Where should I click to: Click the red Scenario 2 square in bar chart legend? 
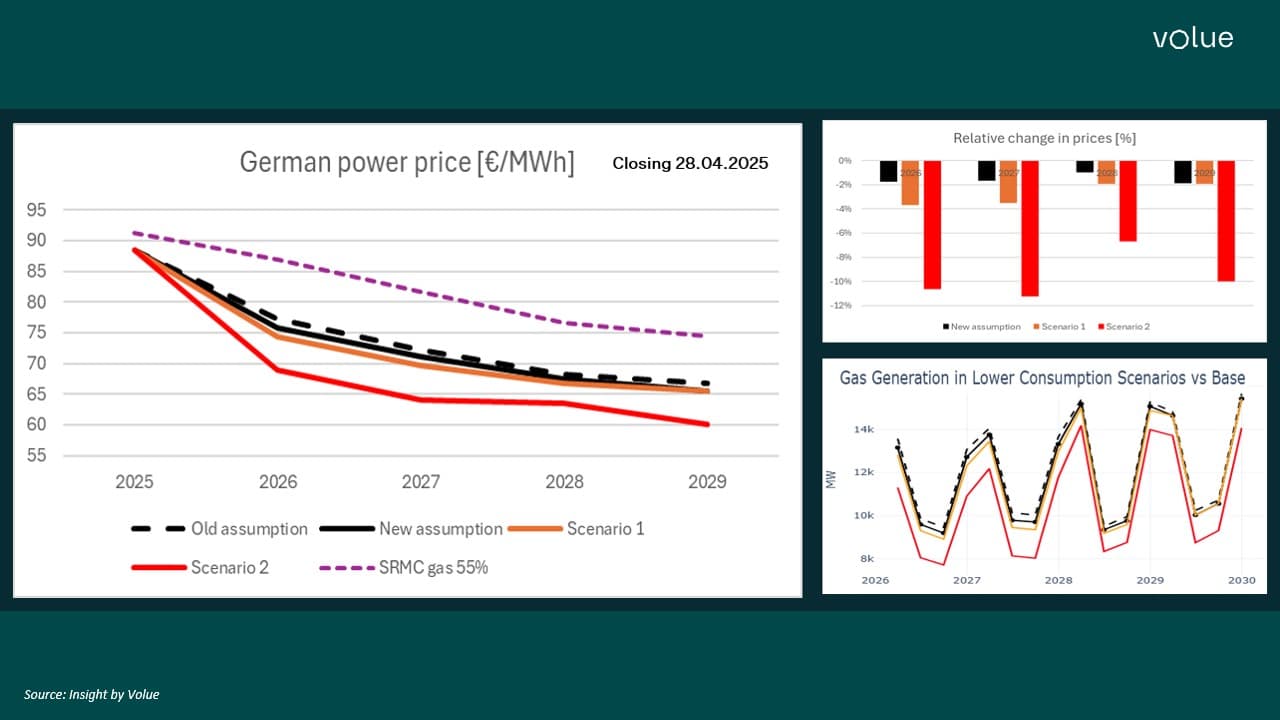[1101, 327]
